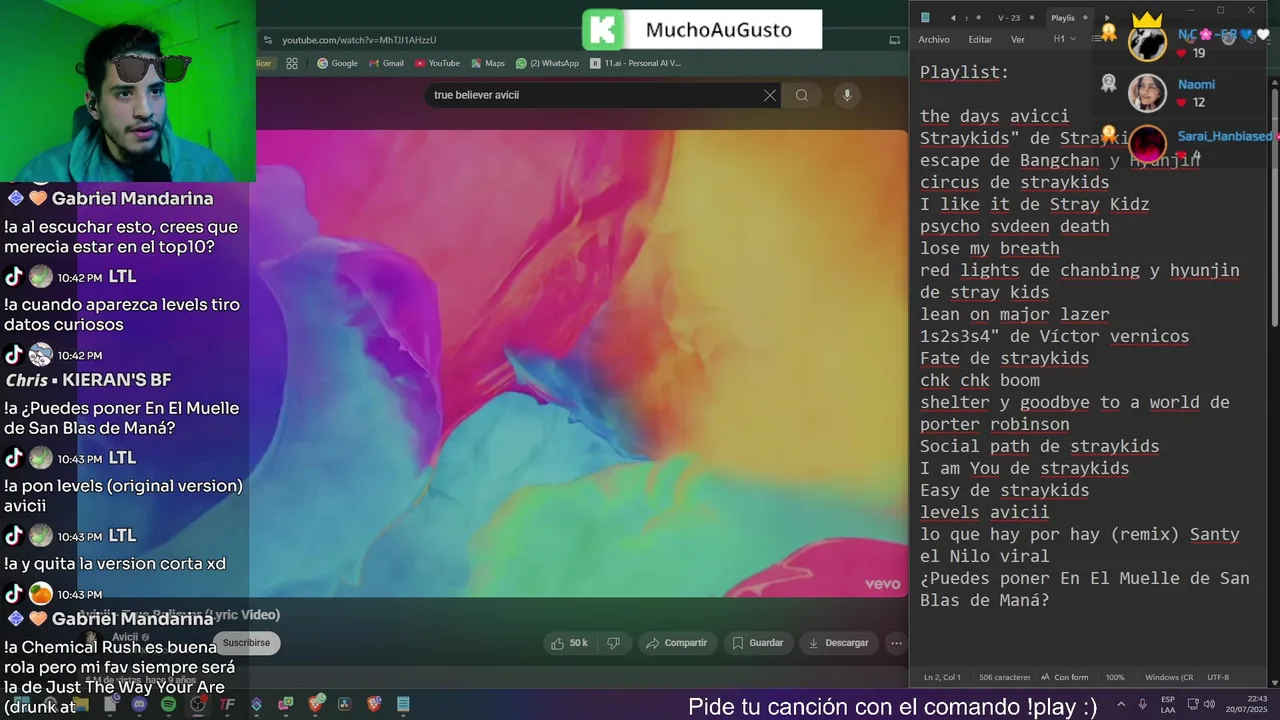The image size is (1280, 720).
Task: Open the Google bookmark
Action: coord(337,63)
